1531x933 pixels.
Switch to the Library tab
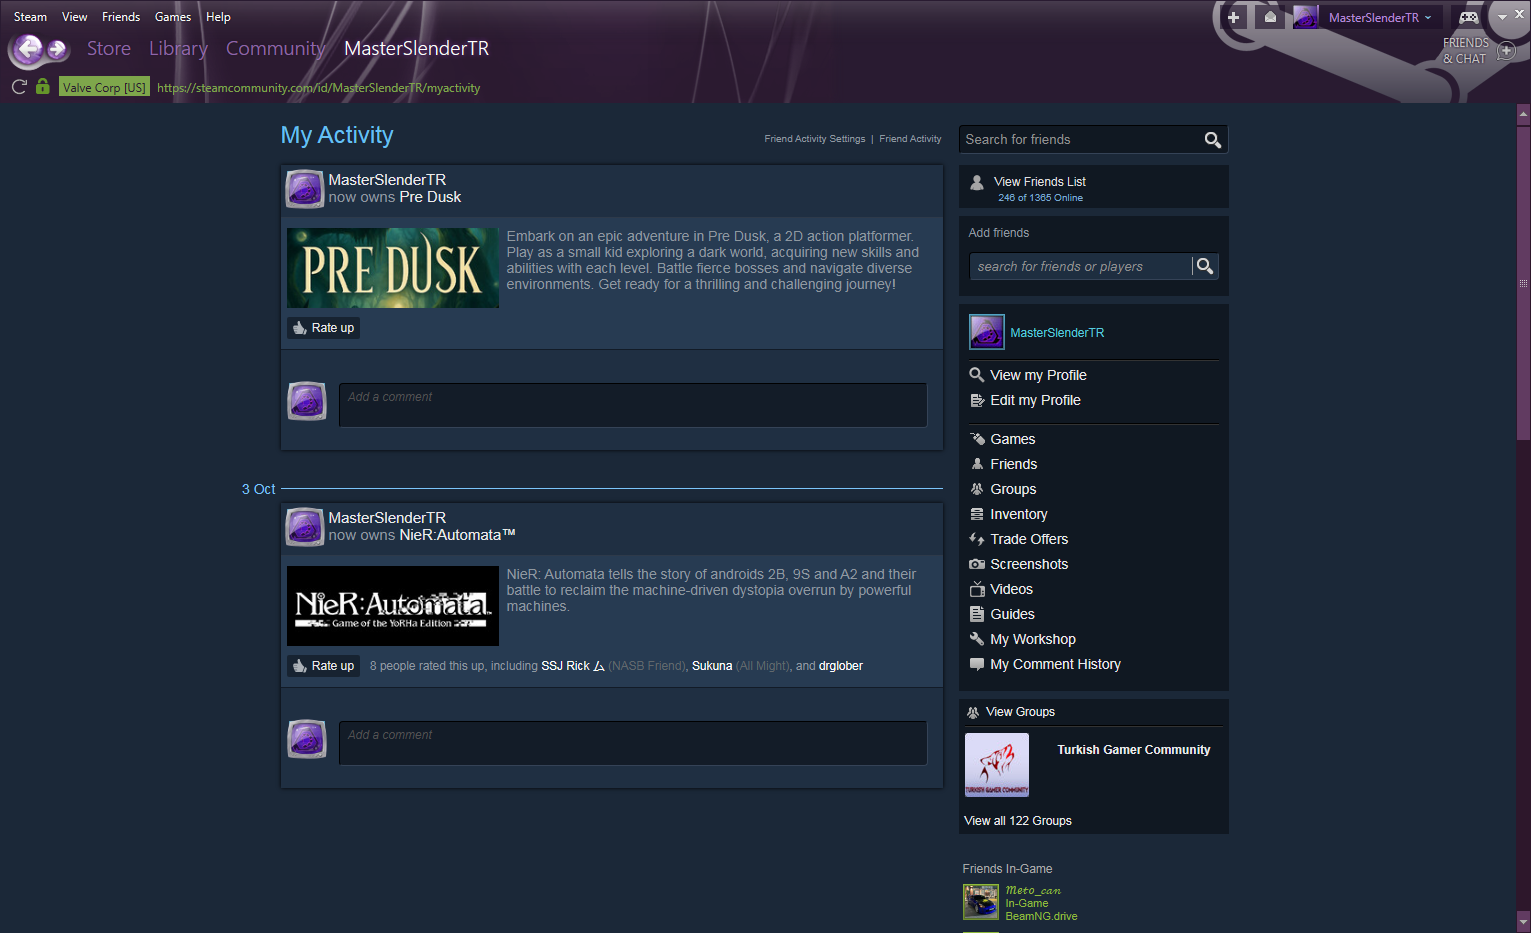coord(178,48)
